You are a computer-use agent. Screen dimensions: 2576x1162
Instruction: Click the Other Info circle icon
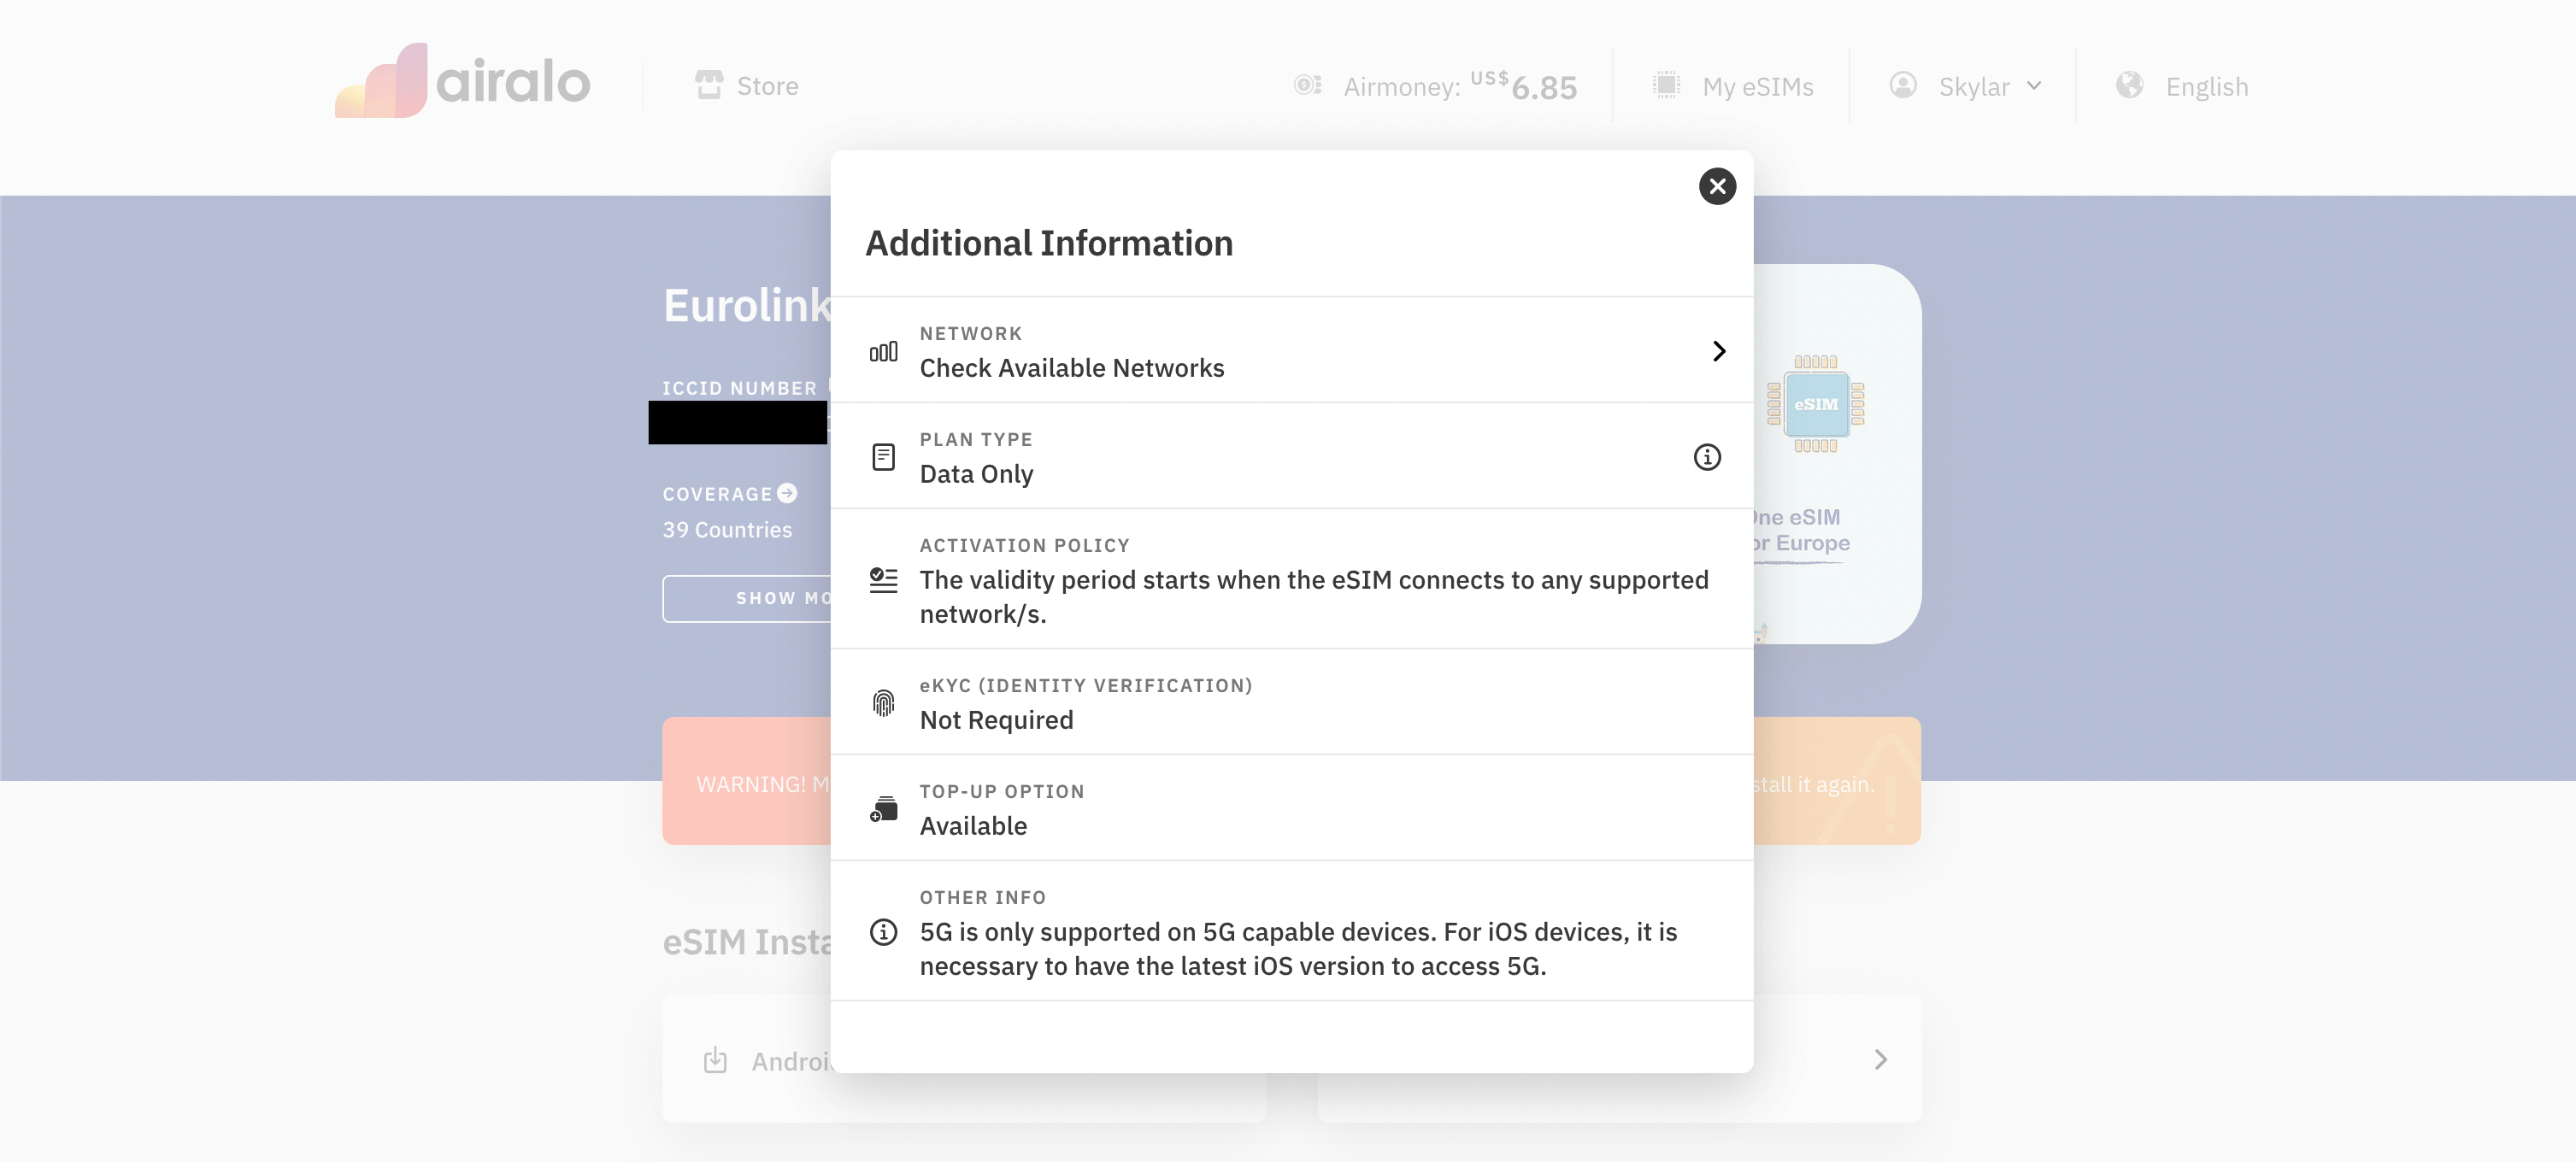883,932
